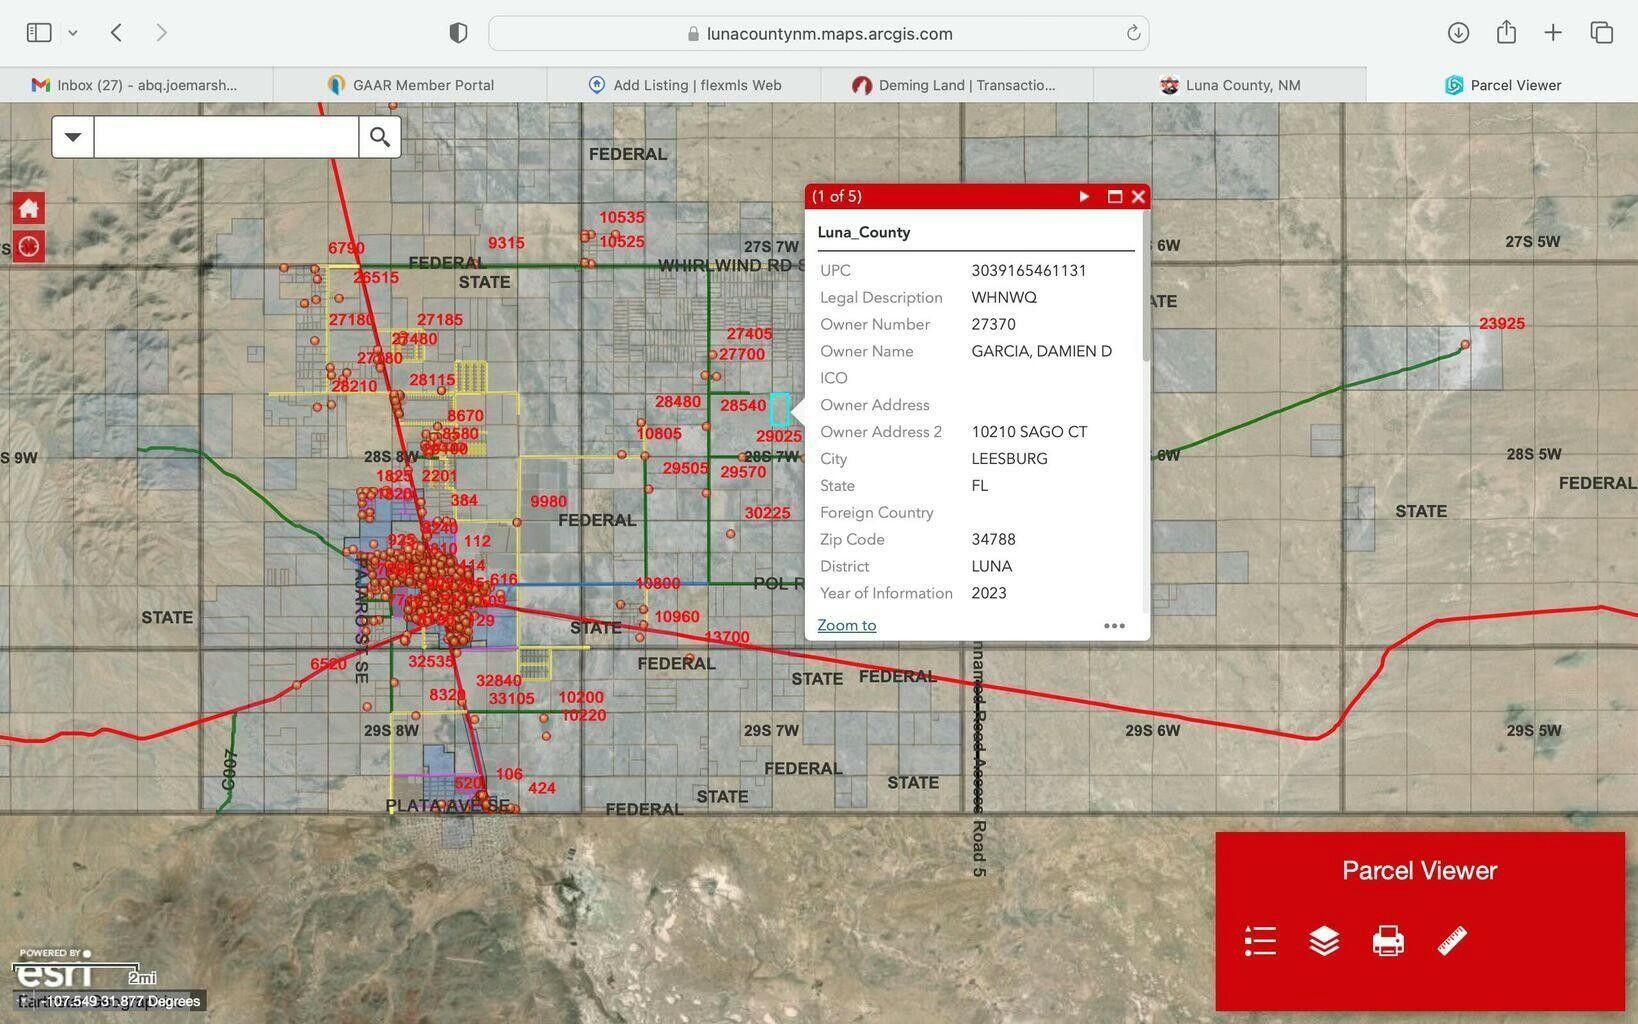Close the parcel info popup

click(x=1138, y=196)
